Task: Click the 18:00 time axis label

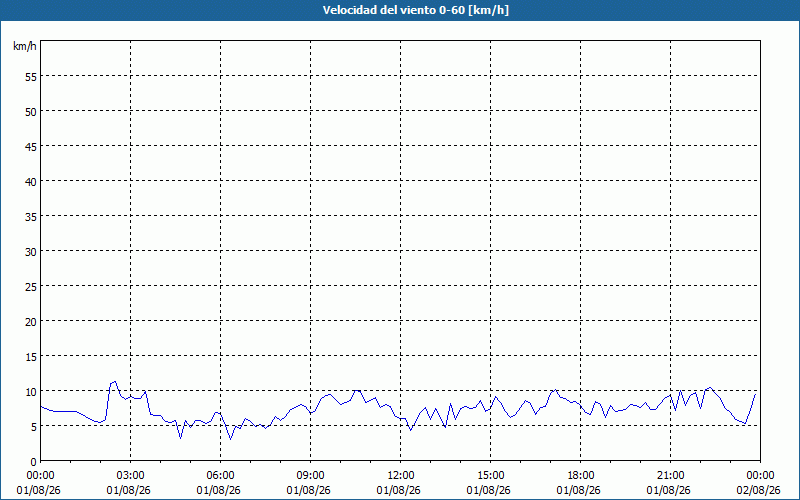Action: click(580, 476)
